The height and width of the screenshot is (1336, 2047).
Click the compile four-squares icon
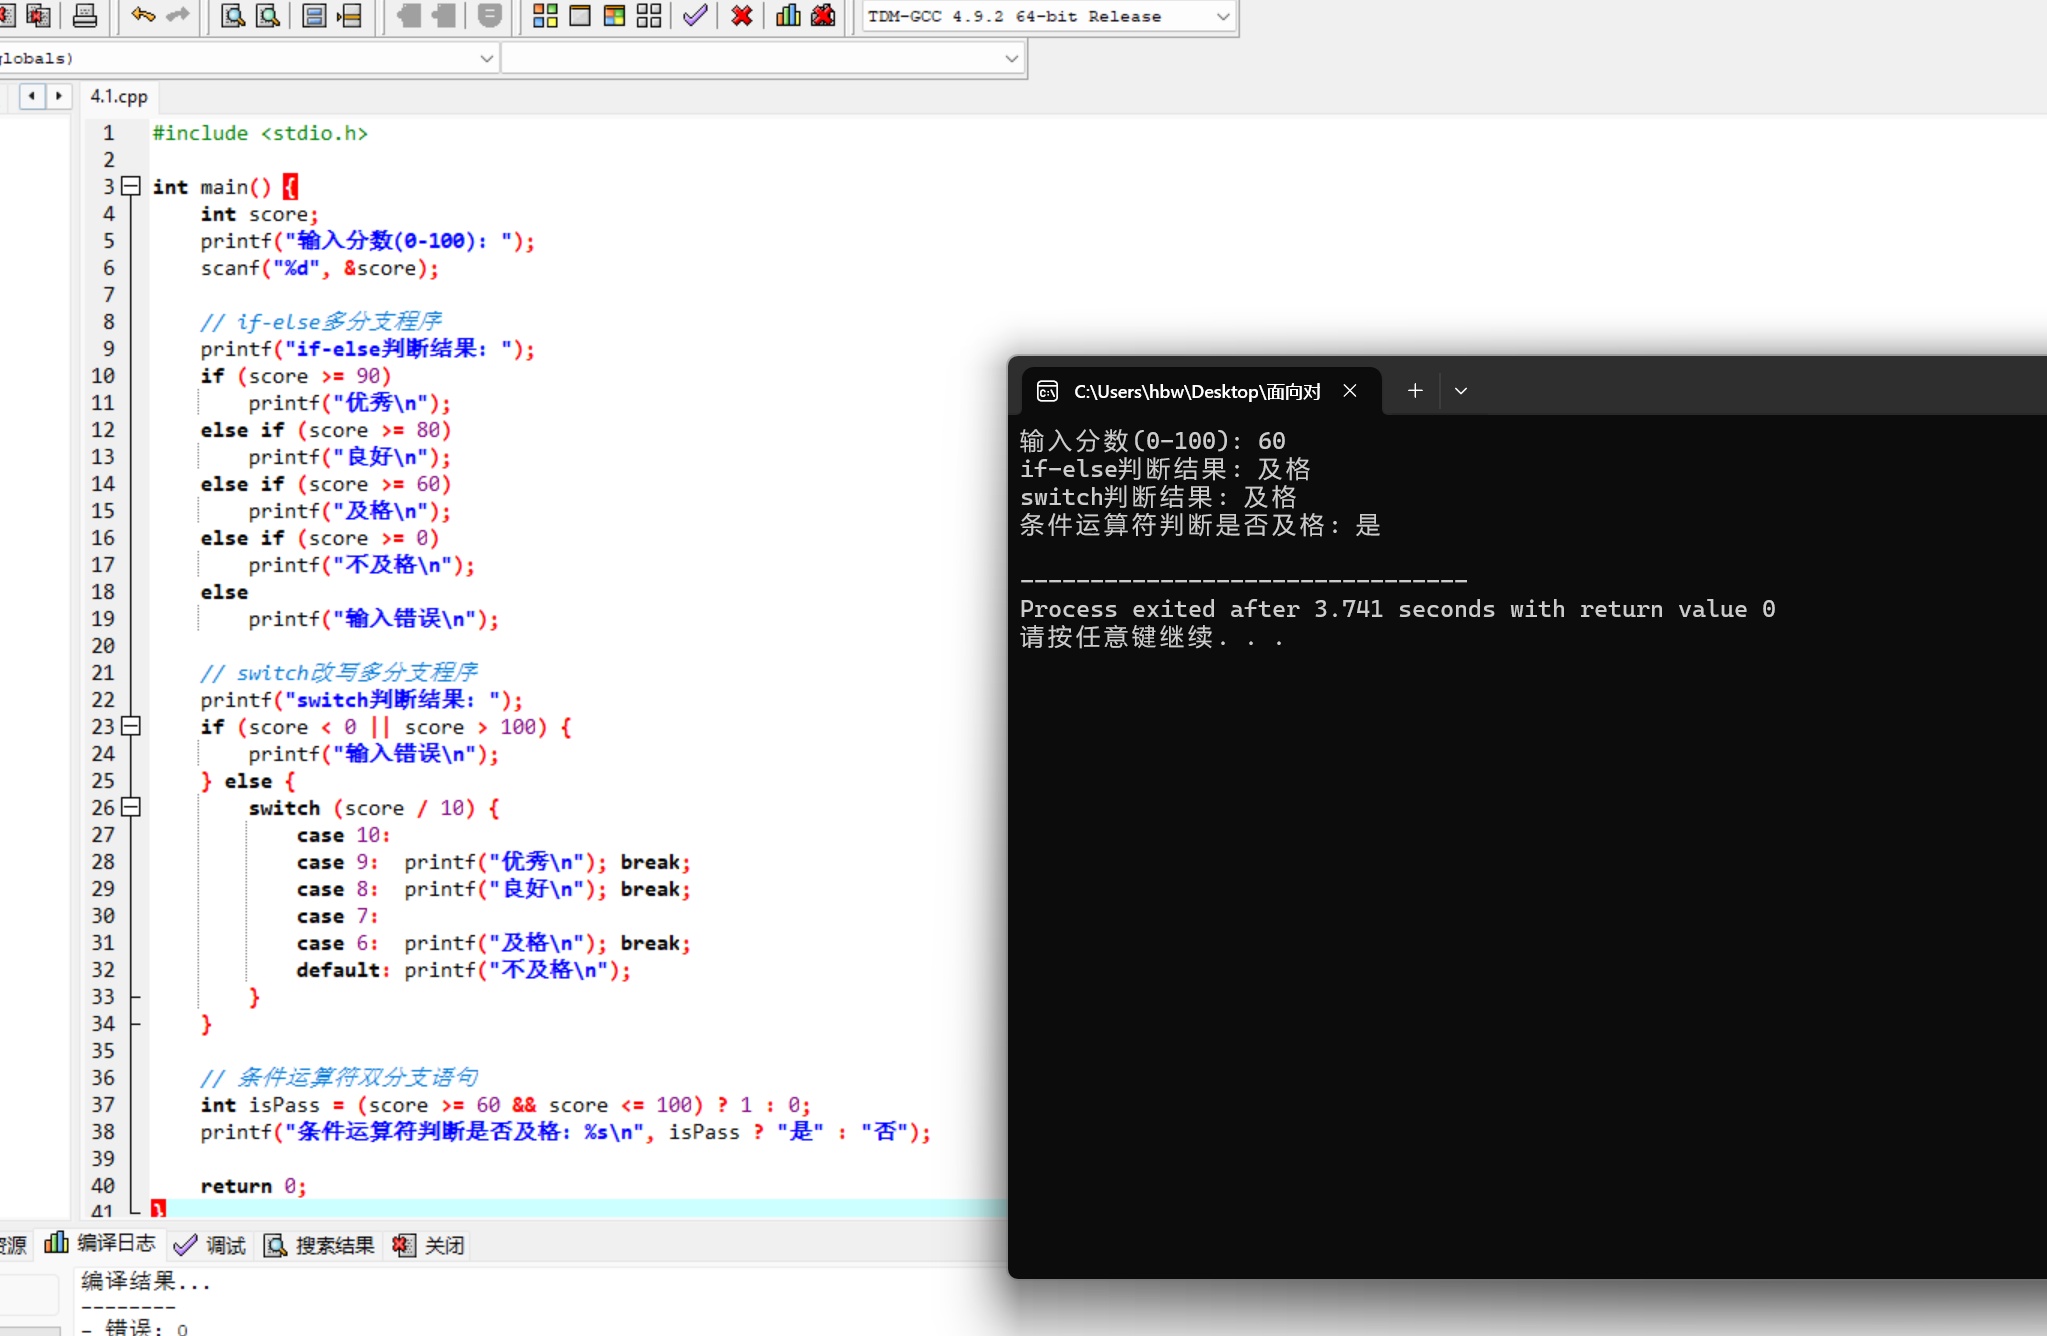click(545, 15)
